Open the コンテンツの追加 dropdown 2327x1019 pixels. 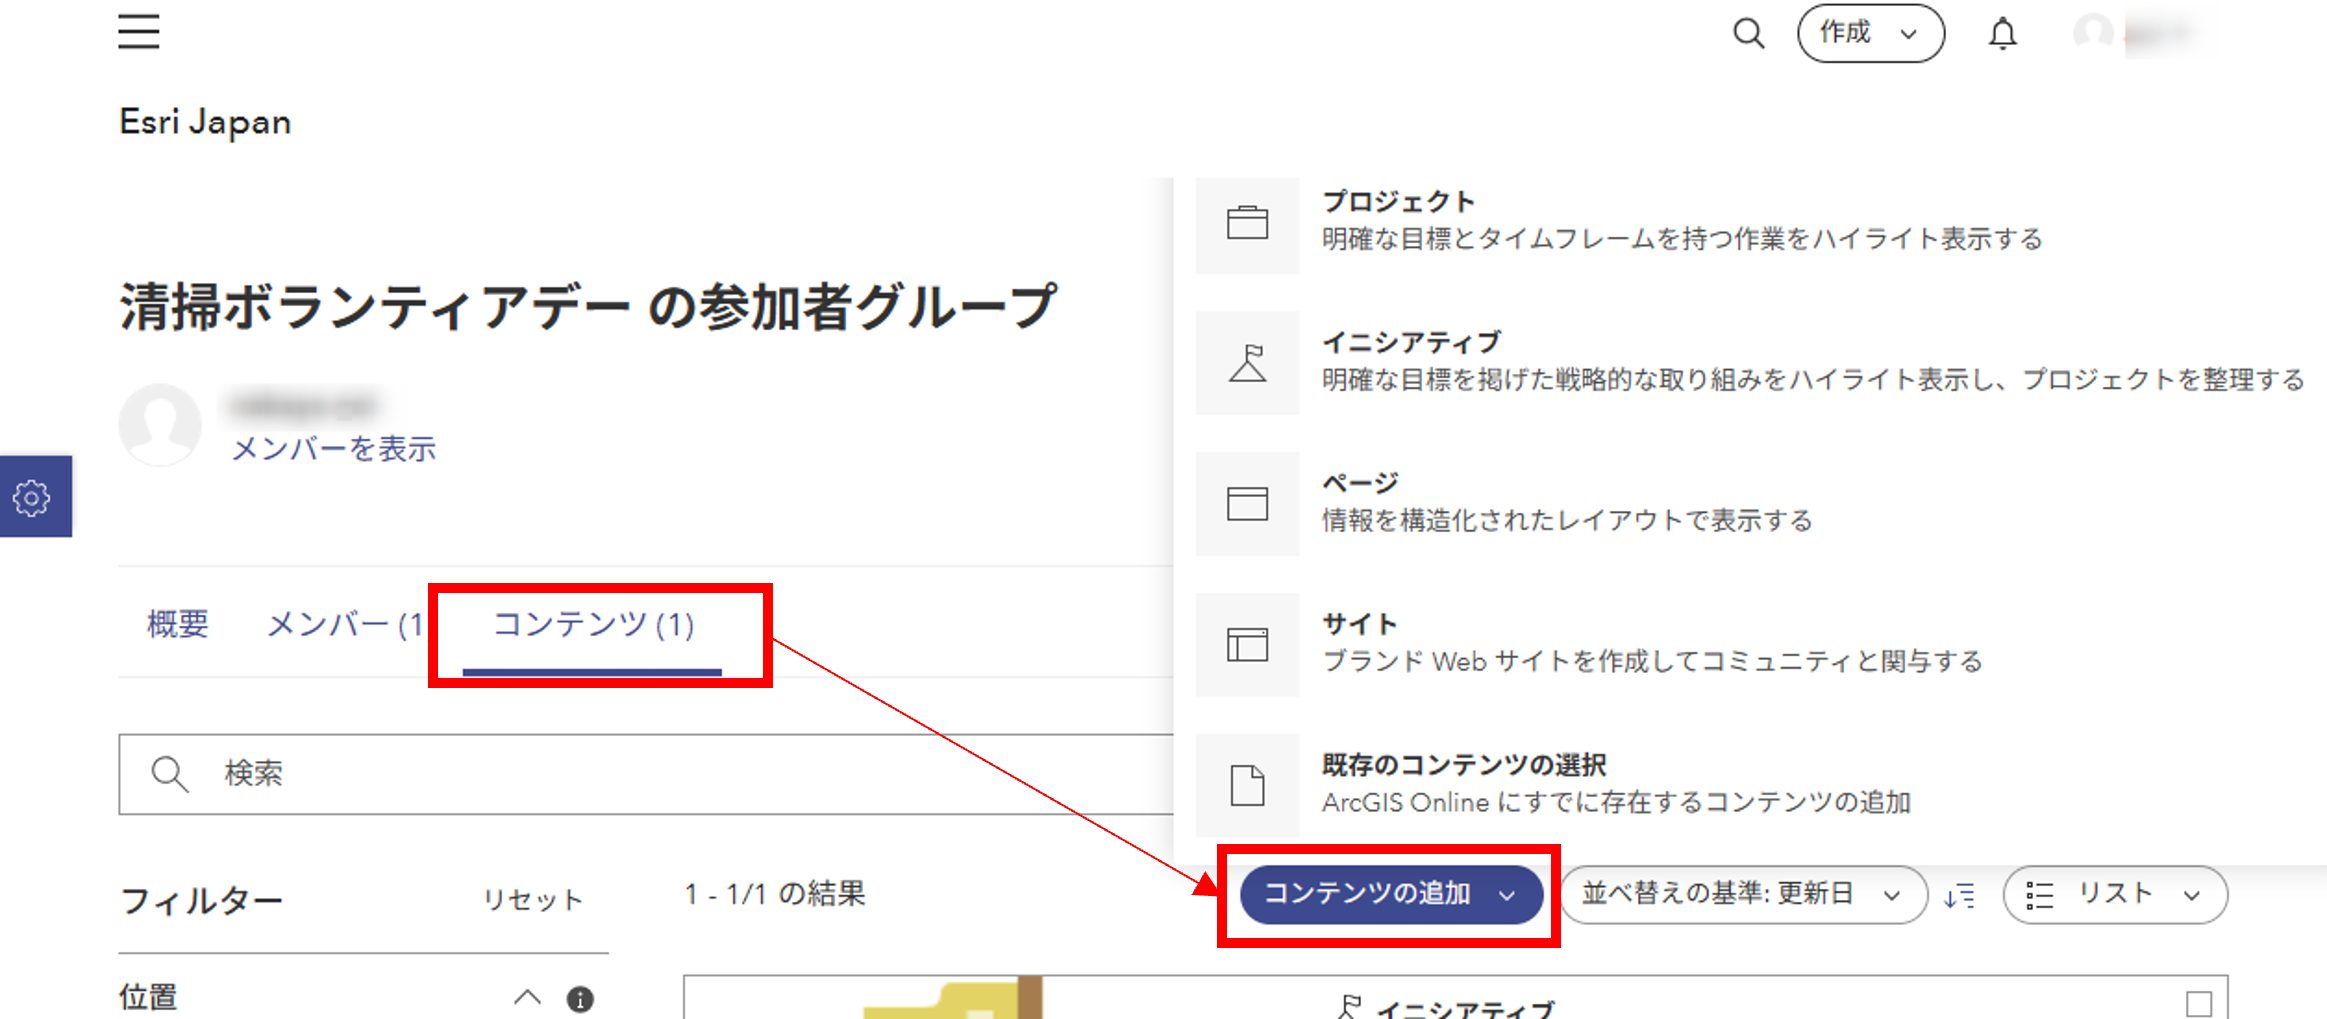pyautogui.click(x=1390, y=894)
